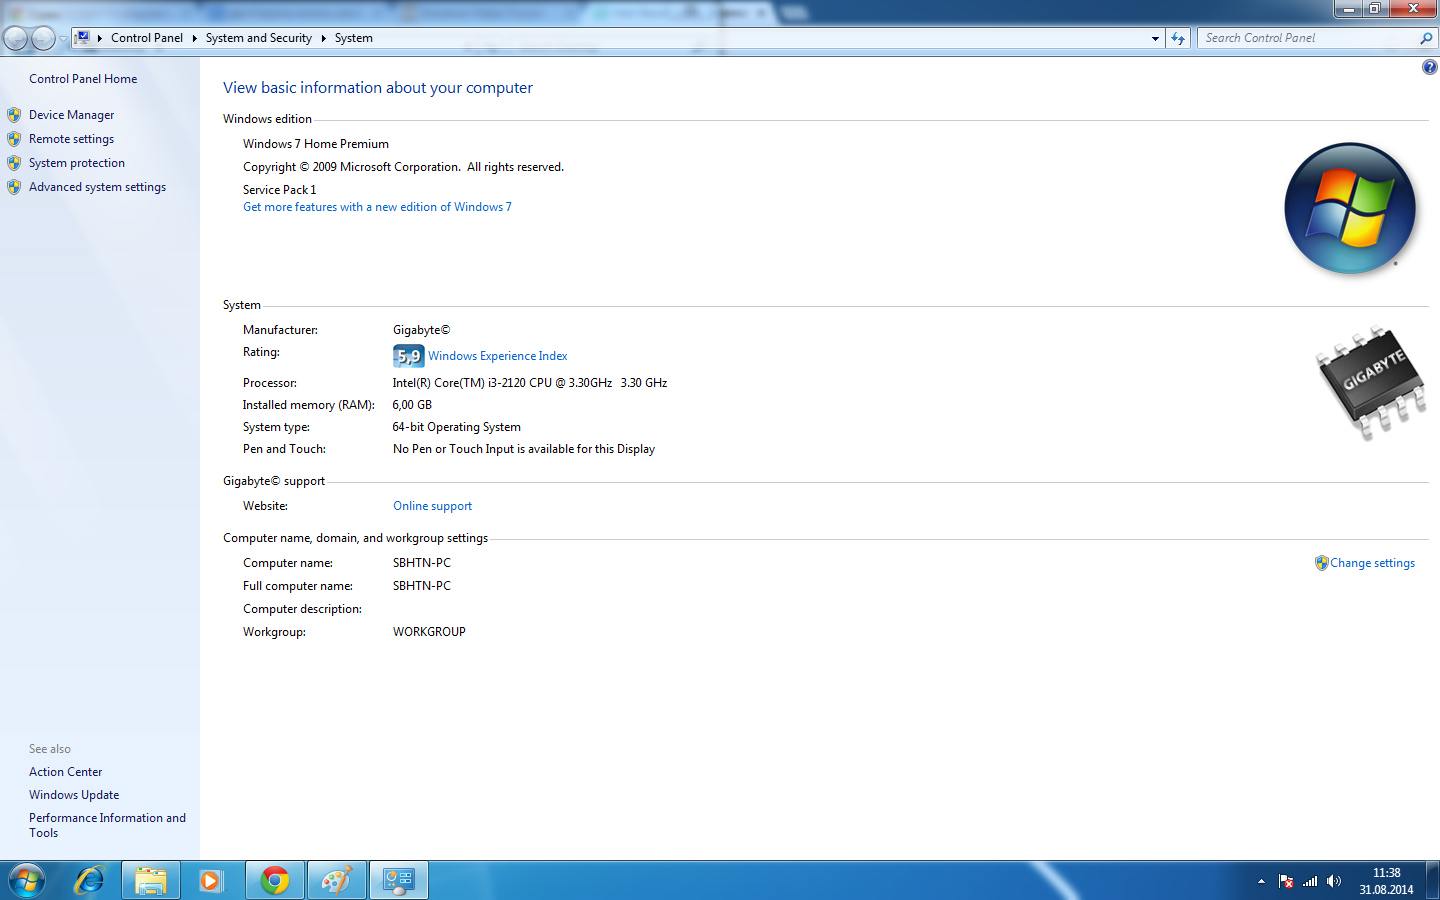Click the shield icon next to Change settings
This screenshot has height=900, width=1440.
tap(1321, 563)
